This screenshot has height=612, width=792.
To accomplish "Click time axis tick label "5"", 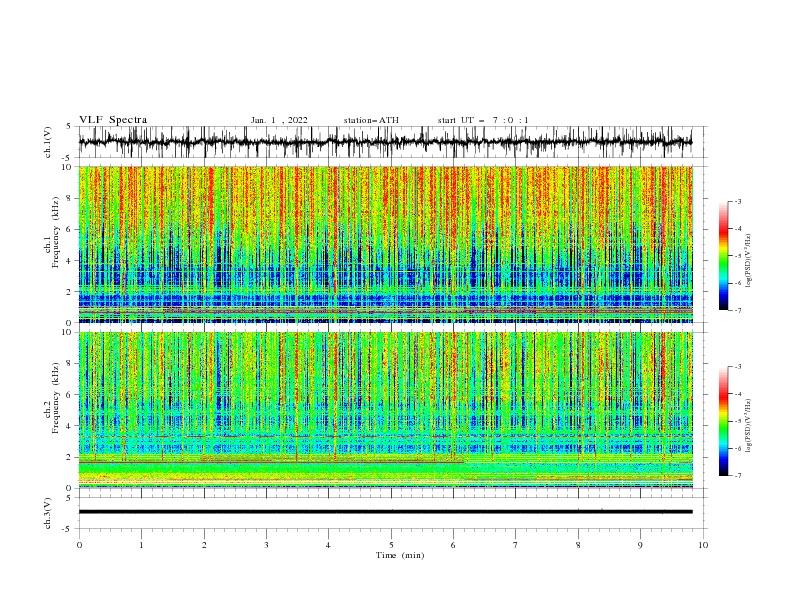I will [391, 545].
